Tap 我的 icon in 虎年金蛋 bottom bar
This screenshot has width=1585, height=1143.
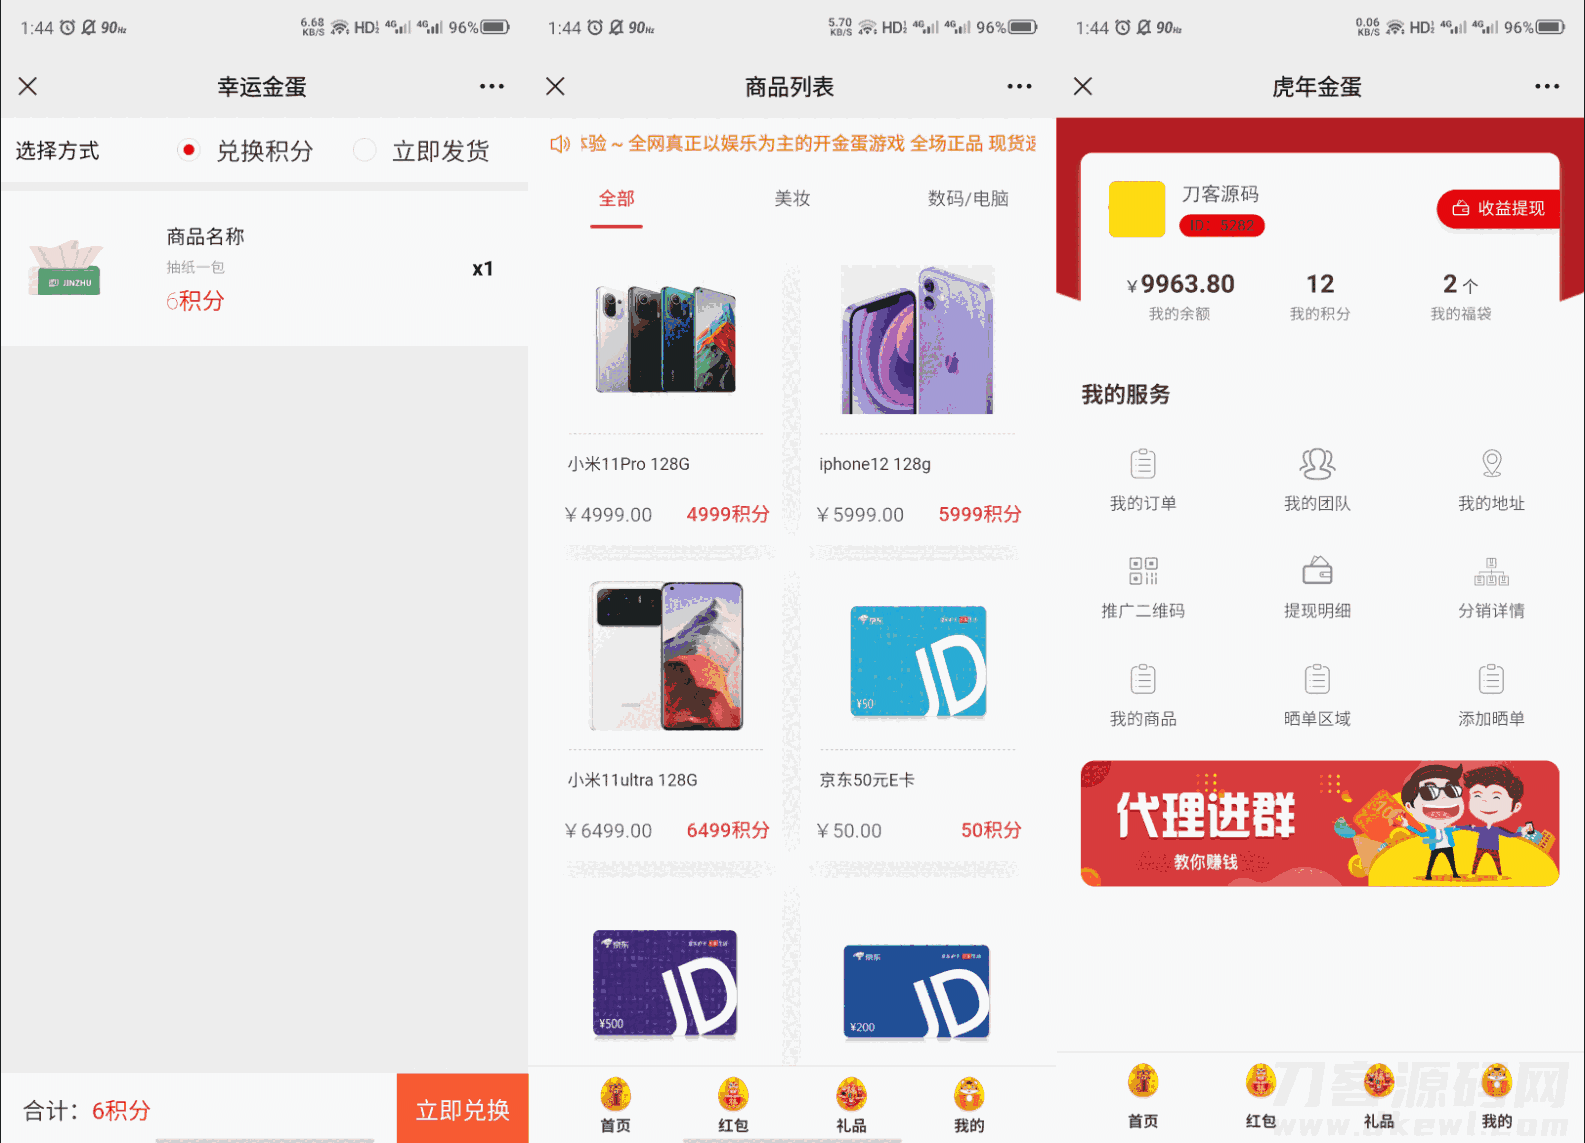(x=1497, y=1082)
